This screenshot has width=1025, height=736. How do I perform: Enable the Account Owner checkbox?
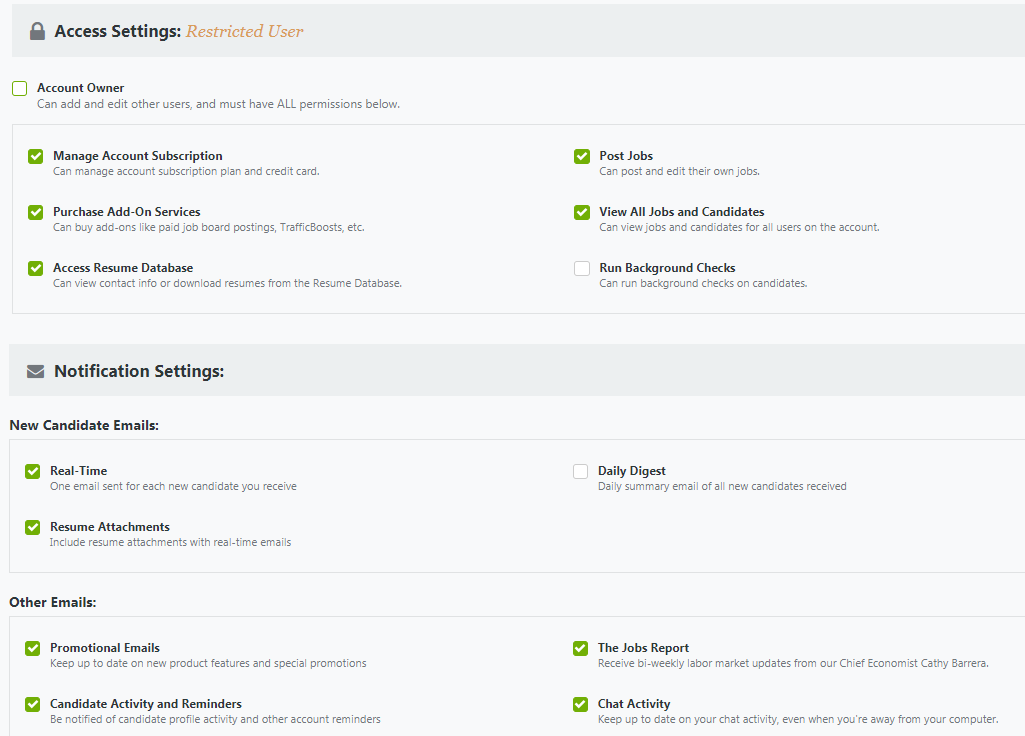(19, 88)
